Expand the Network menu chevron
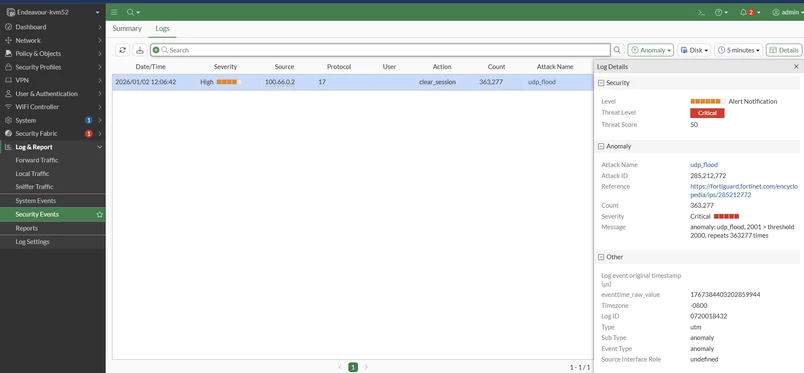804x373 pixels. (99, 40)
